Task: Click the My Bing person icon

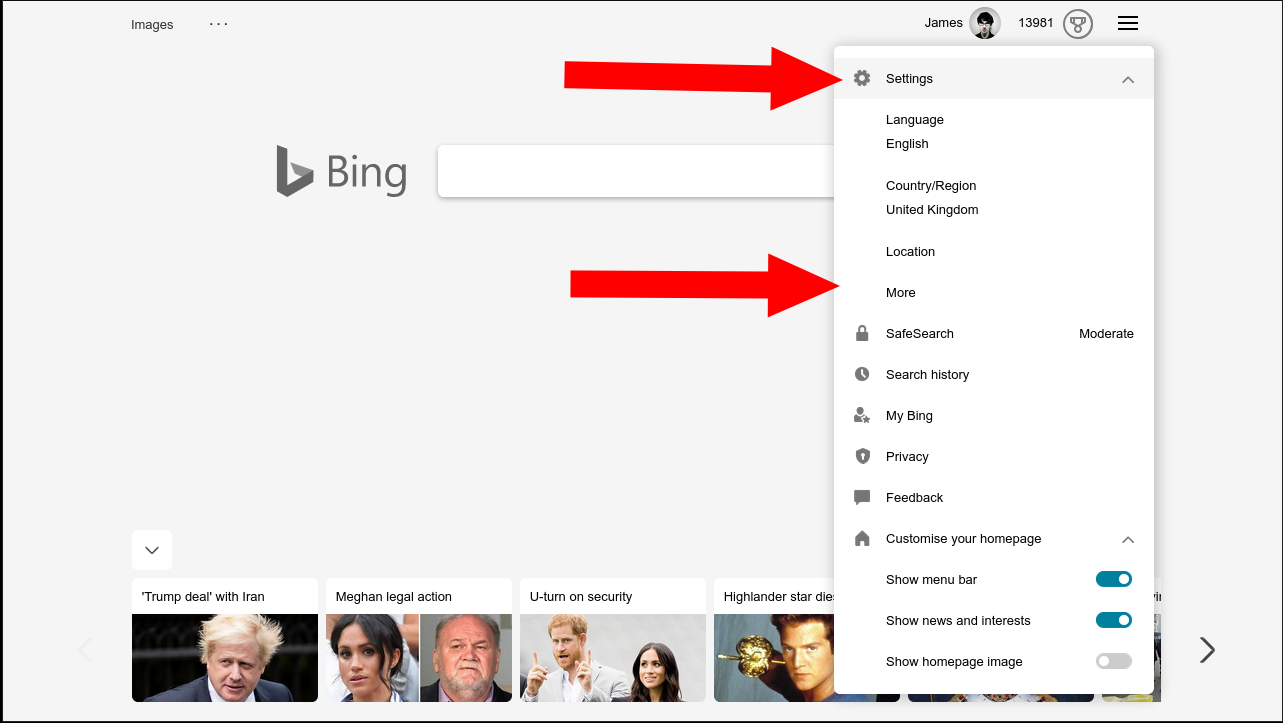Action: point(862,415)
